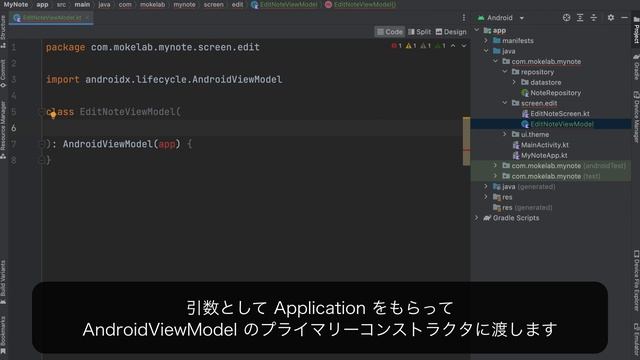The width and height of the screenshot is (640, 360).
Task: Select MainActivity.kt in the project tree
Action: click(540, 145)
